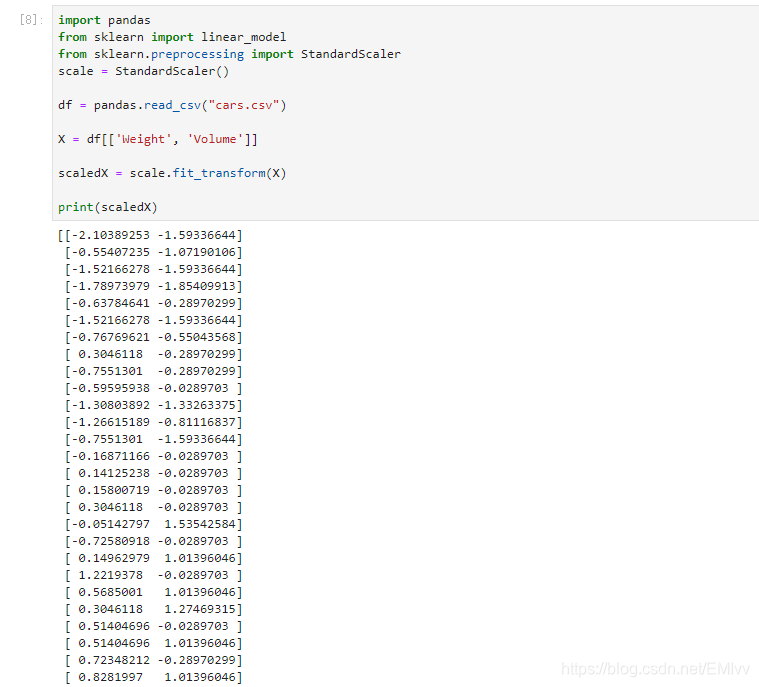Click the pandas.read_csv("cars.csv") line

172,105
